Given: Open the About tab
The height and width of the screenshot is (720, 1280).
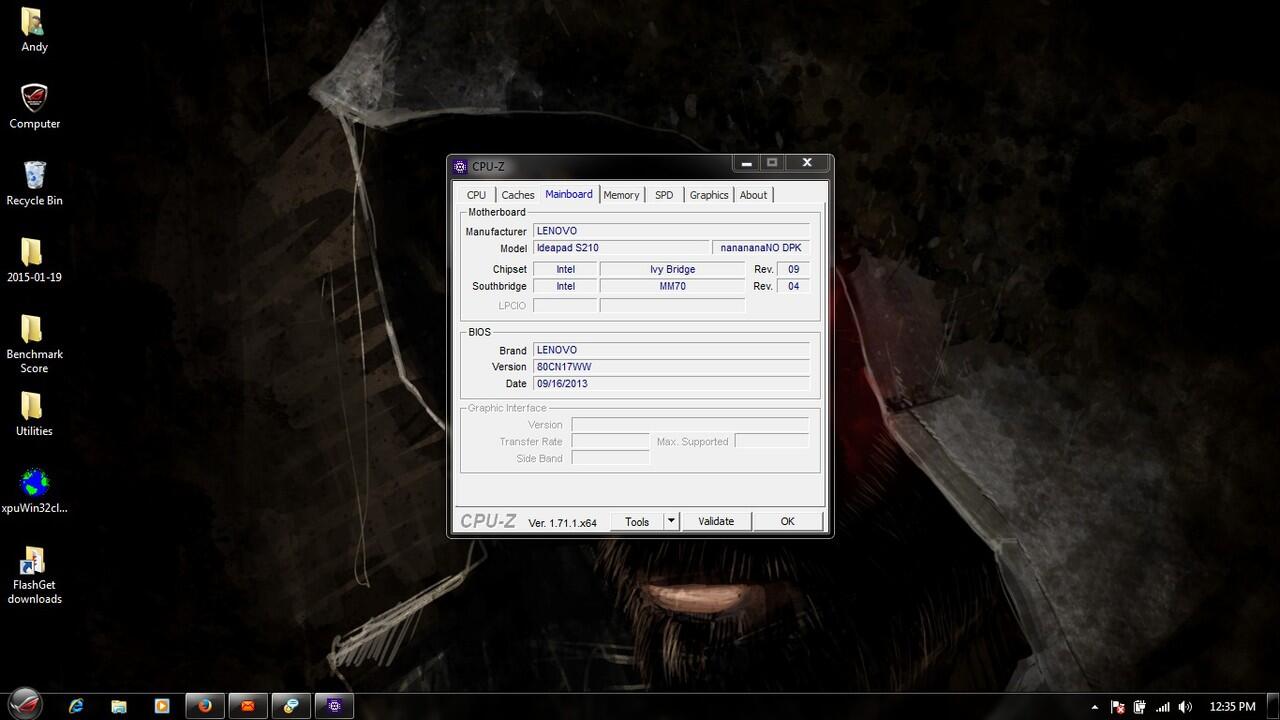Looking at the screenshot, I should point(753,195).
